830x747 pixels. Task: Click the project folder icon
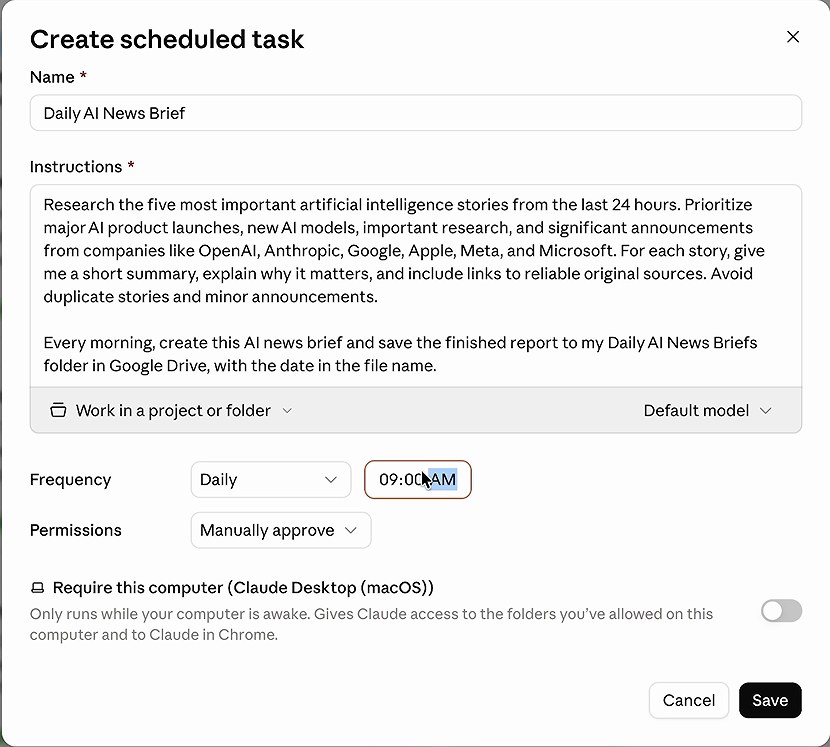click(58, 410)
